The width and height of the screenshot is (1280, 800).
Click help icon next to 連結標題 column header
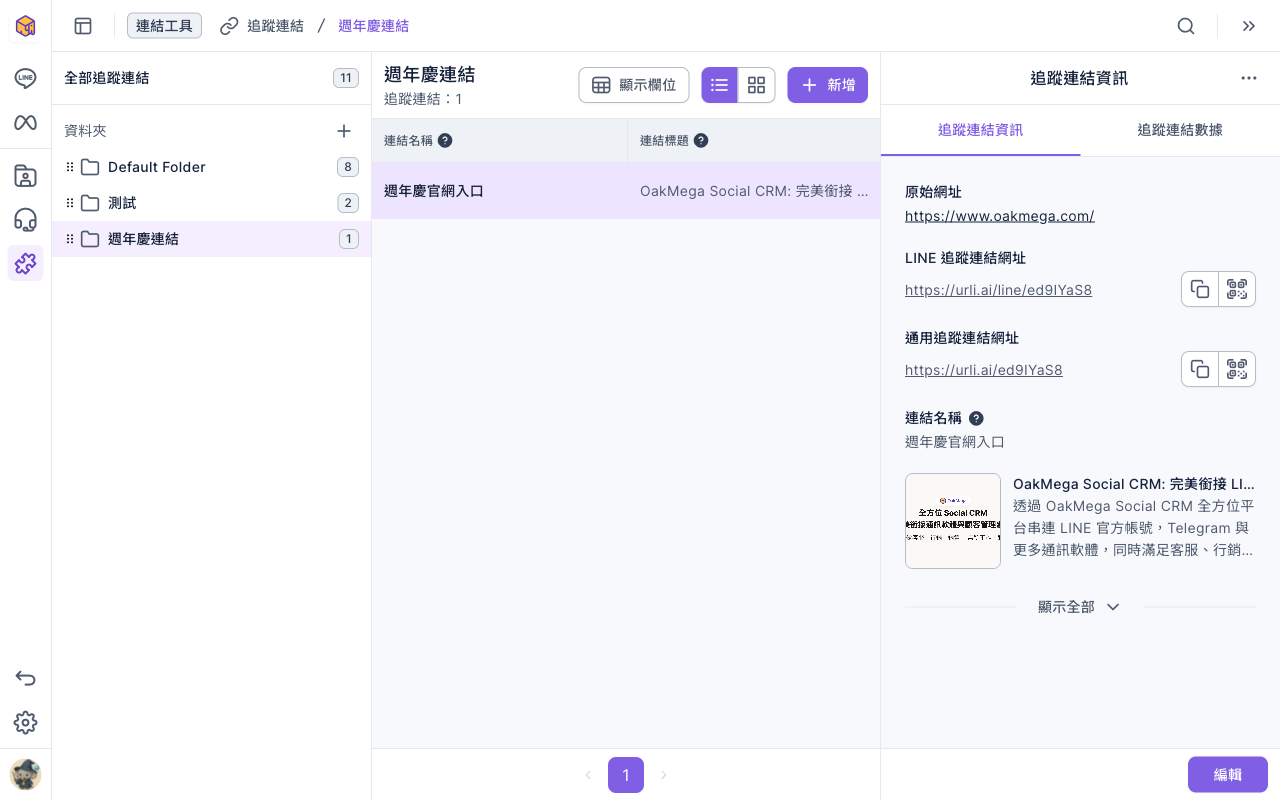pyautogui.click(x=701, y=141)
